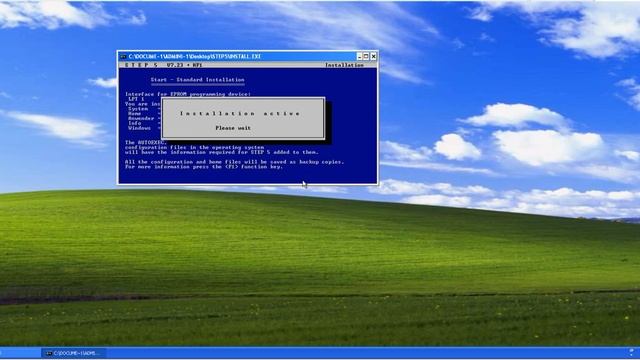
Task: Click the 'System' directory row
Action: point(144,109)
